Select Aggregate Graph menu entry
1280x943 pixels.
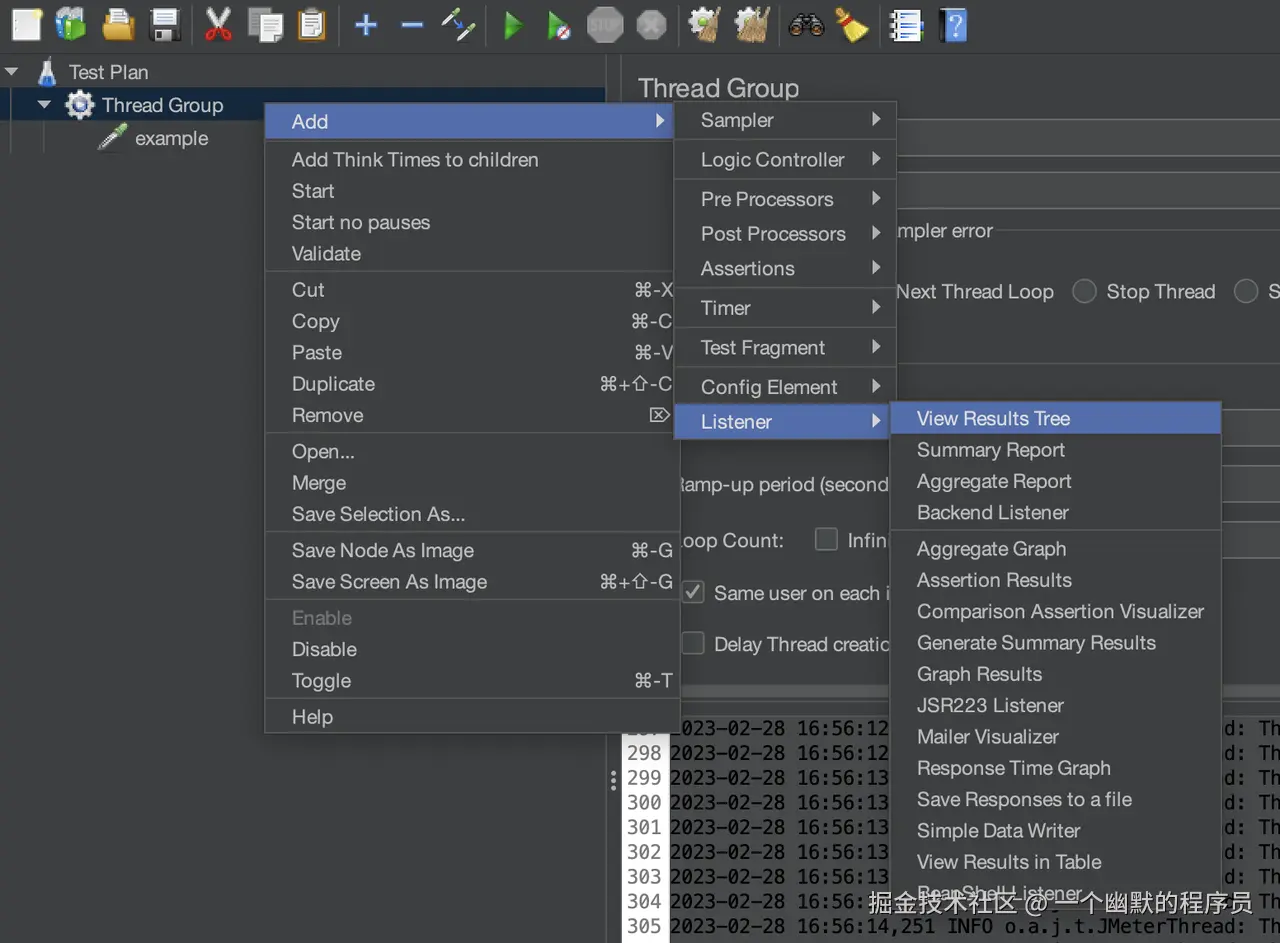[x=1055, y=549]
